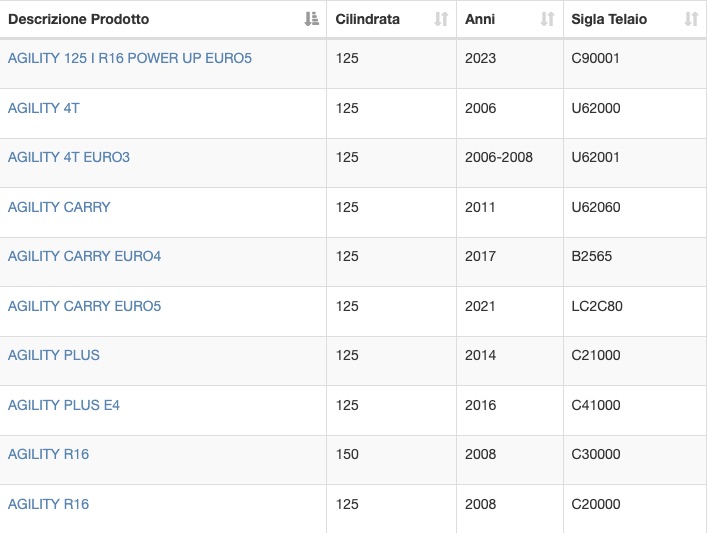Open the AGILITY PLUS E4 link
The width and height of the screenshot is (707, 533).
pos(64,405)
